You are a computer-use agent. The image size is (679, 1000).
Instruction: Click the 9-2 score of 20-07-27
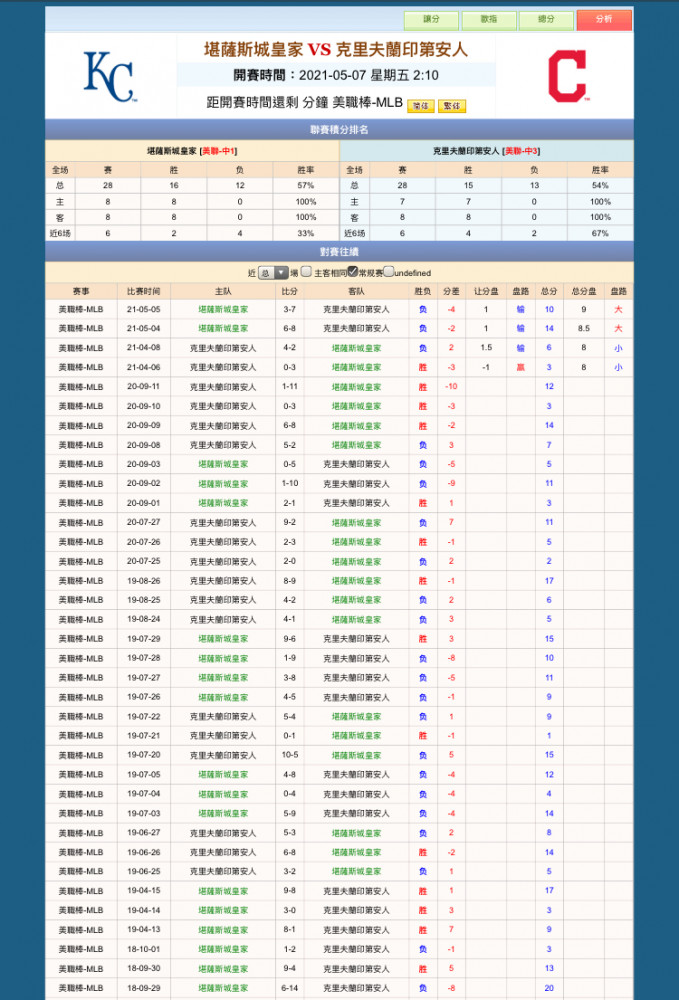coord(289,522)
